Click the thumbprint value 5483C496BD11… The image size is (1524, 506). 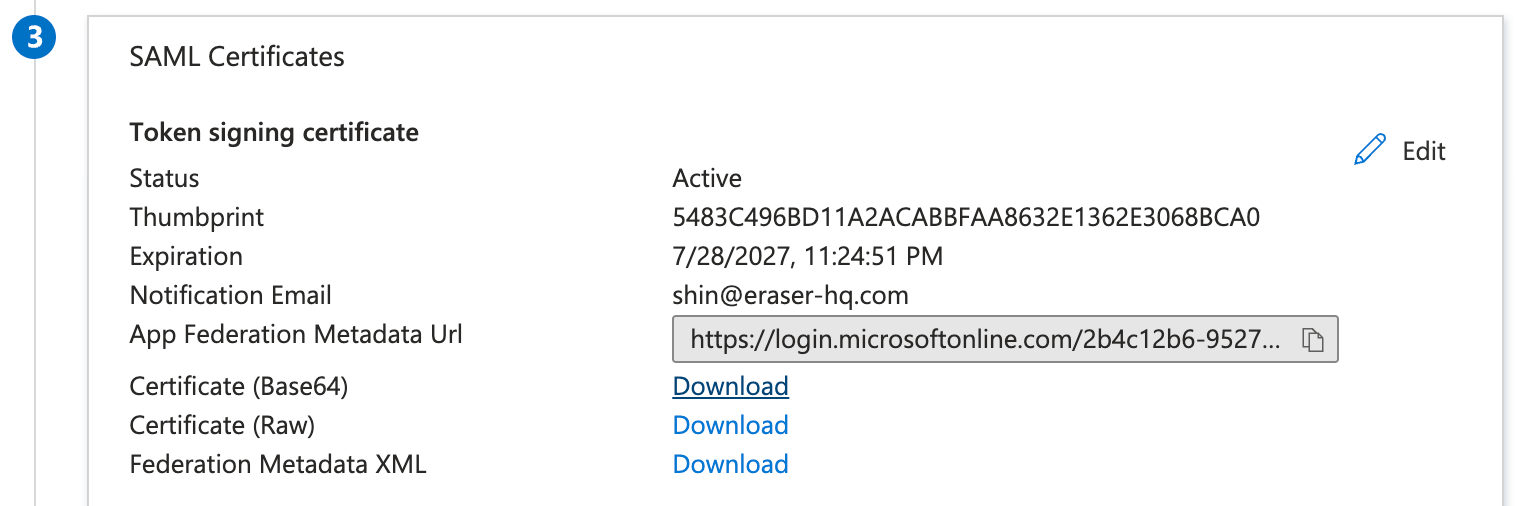point(966,217)
